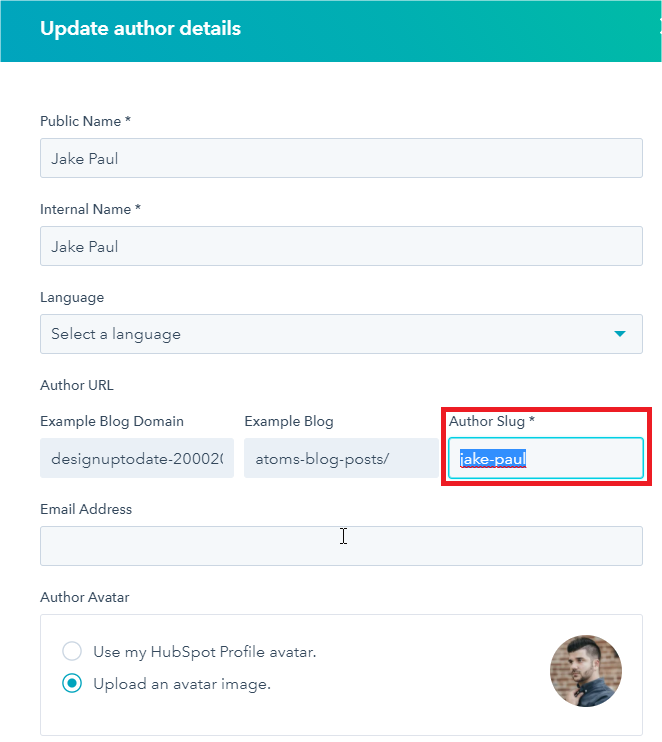Focus the Author Slug field containing jake-paul
Screen dimensions: 662x742
click(x=545, y=459)
